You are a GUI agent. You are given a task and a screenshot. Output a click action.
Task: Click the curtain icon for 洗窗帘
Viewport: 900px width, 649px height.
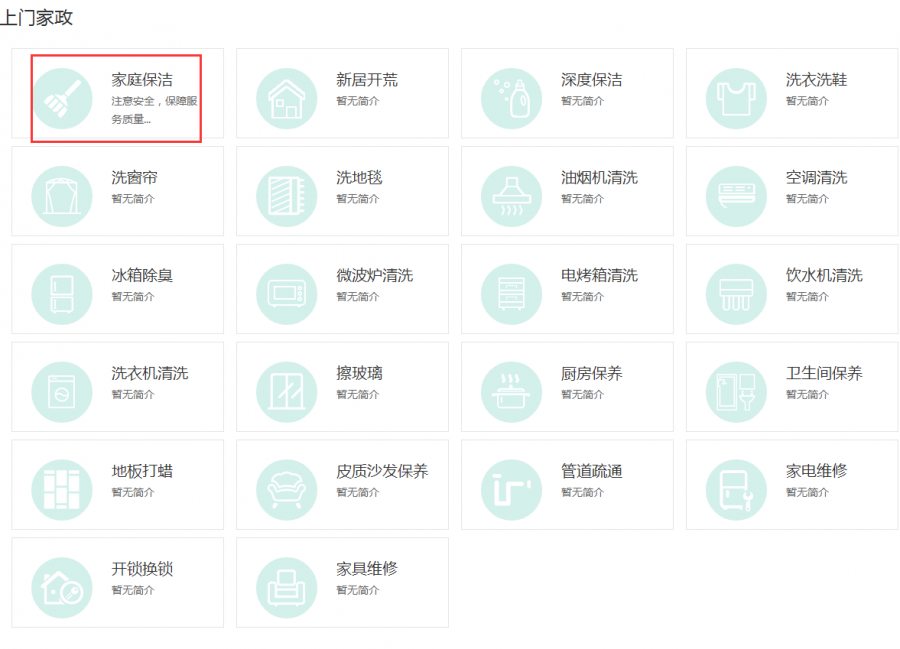click(62, 197)
